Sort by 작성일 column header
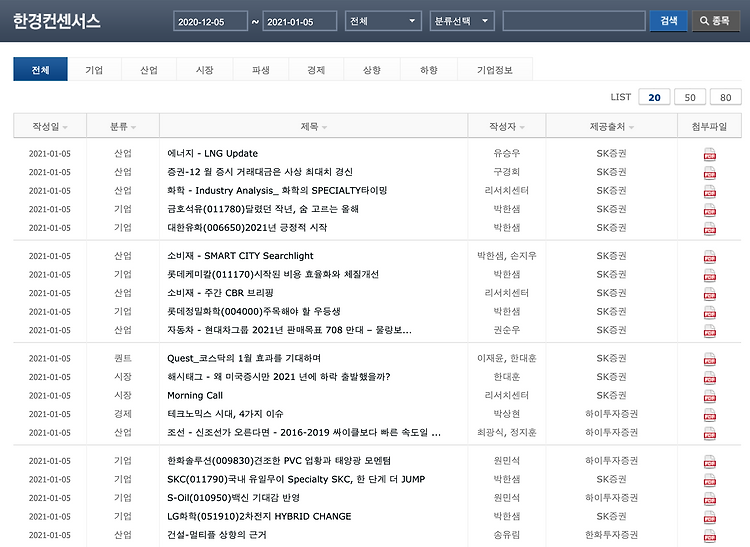 tap(50, 126)
